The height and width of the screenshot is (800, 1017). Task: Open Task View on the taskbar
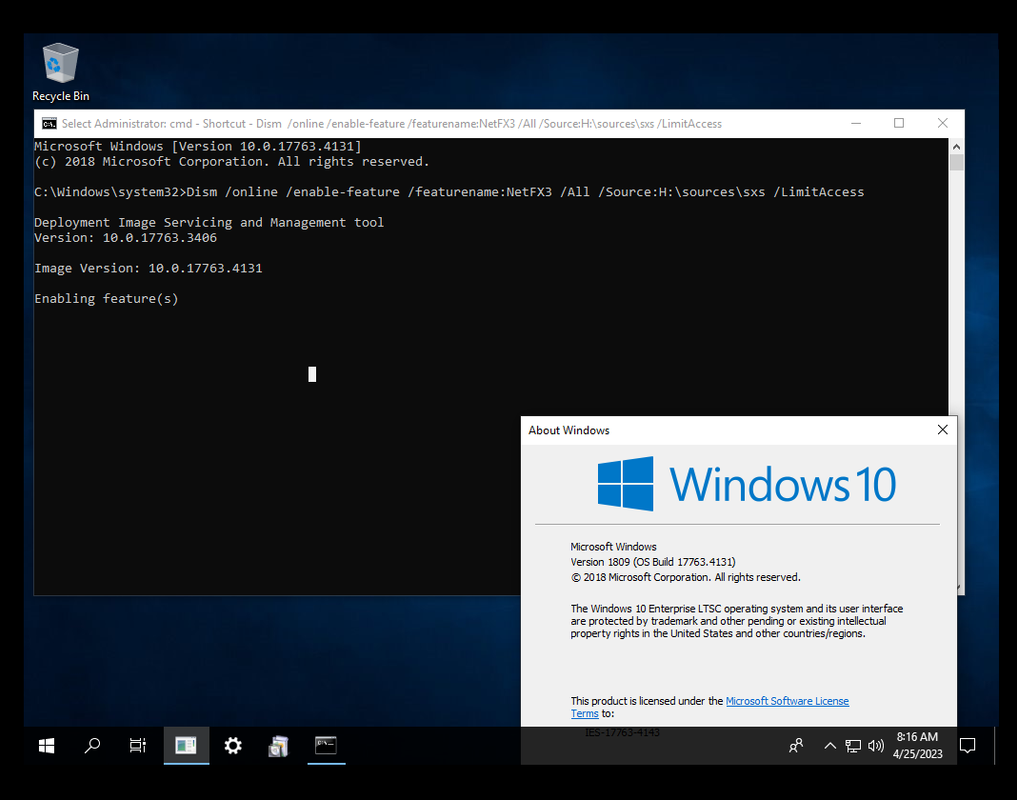coord(138,745)
